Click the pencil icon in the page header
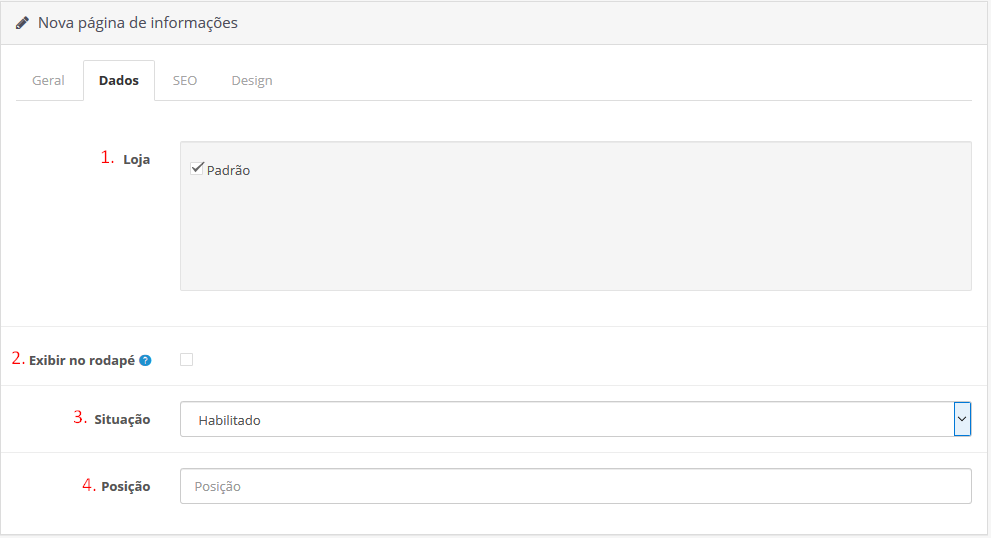Screen dimensions: 991x538 coord(22,22)
